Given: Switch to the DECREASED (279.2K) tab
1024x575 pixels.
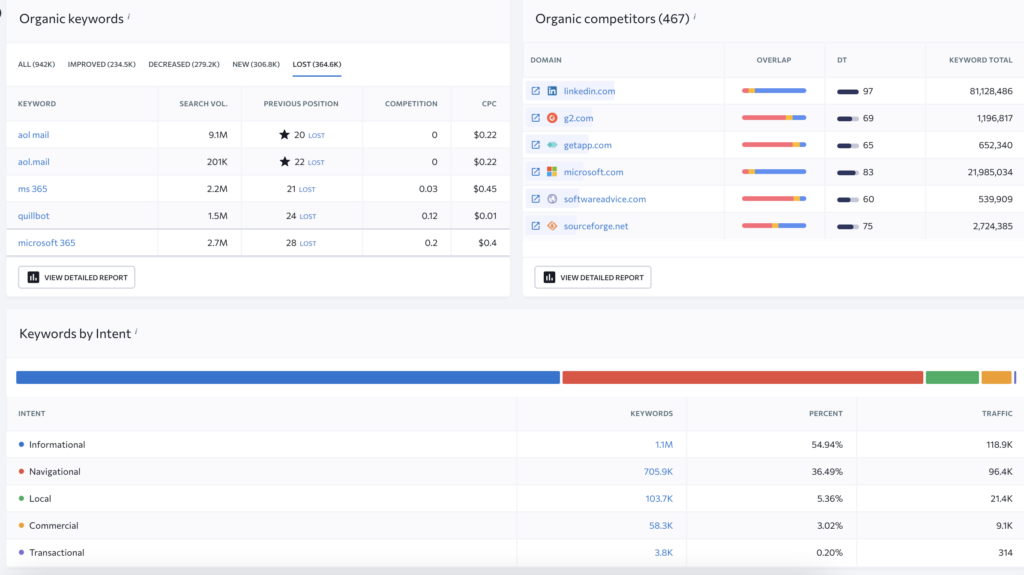Looking at the screenshot, I should pyautogui.click(x=184, y=64).
